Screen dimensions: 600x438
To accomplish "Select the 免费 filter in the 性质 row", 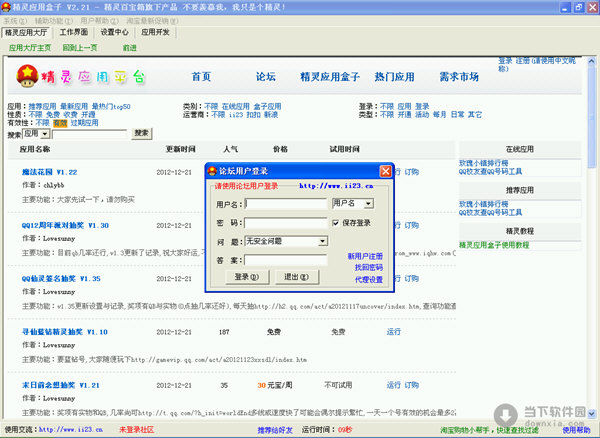I will coord(53,114).
